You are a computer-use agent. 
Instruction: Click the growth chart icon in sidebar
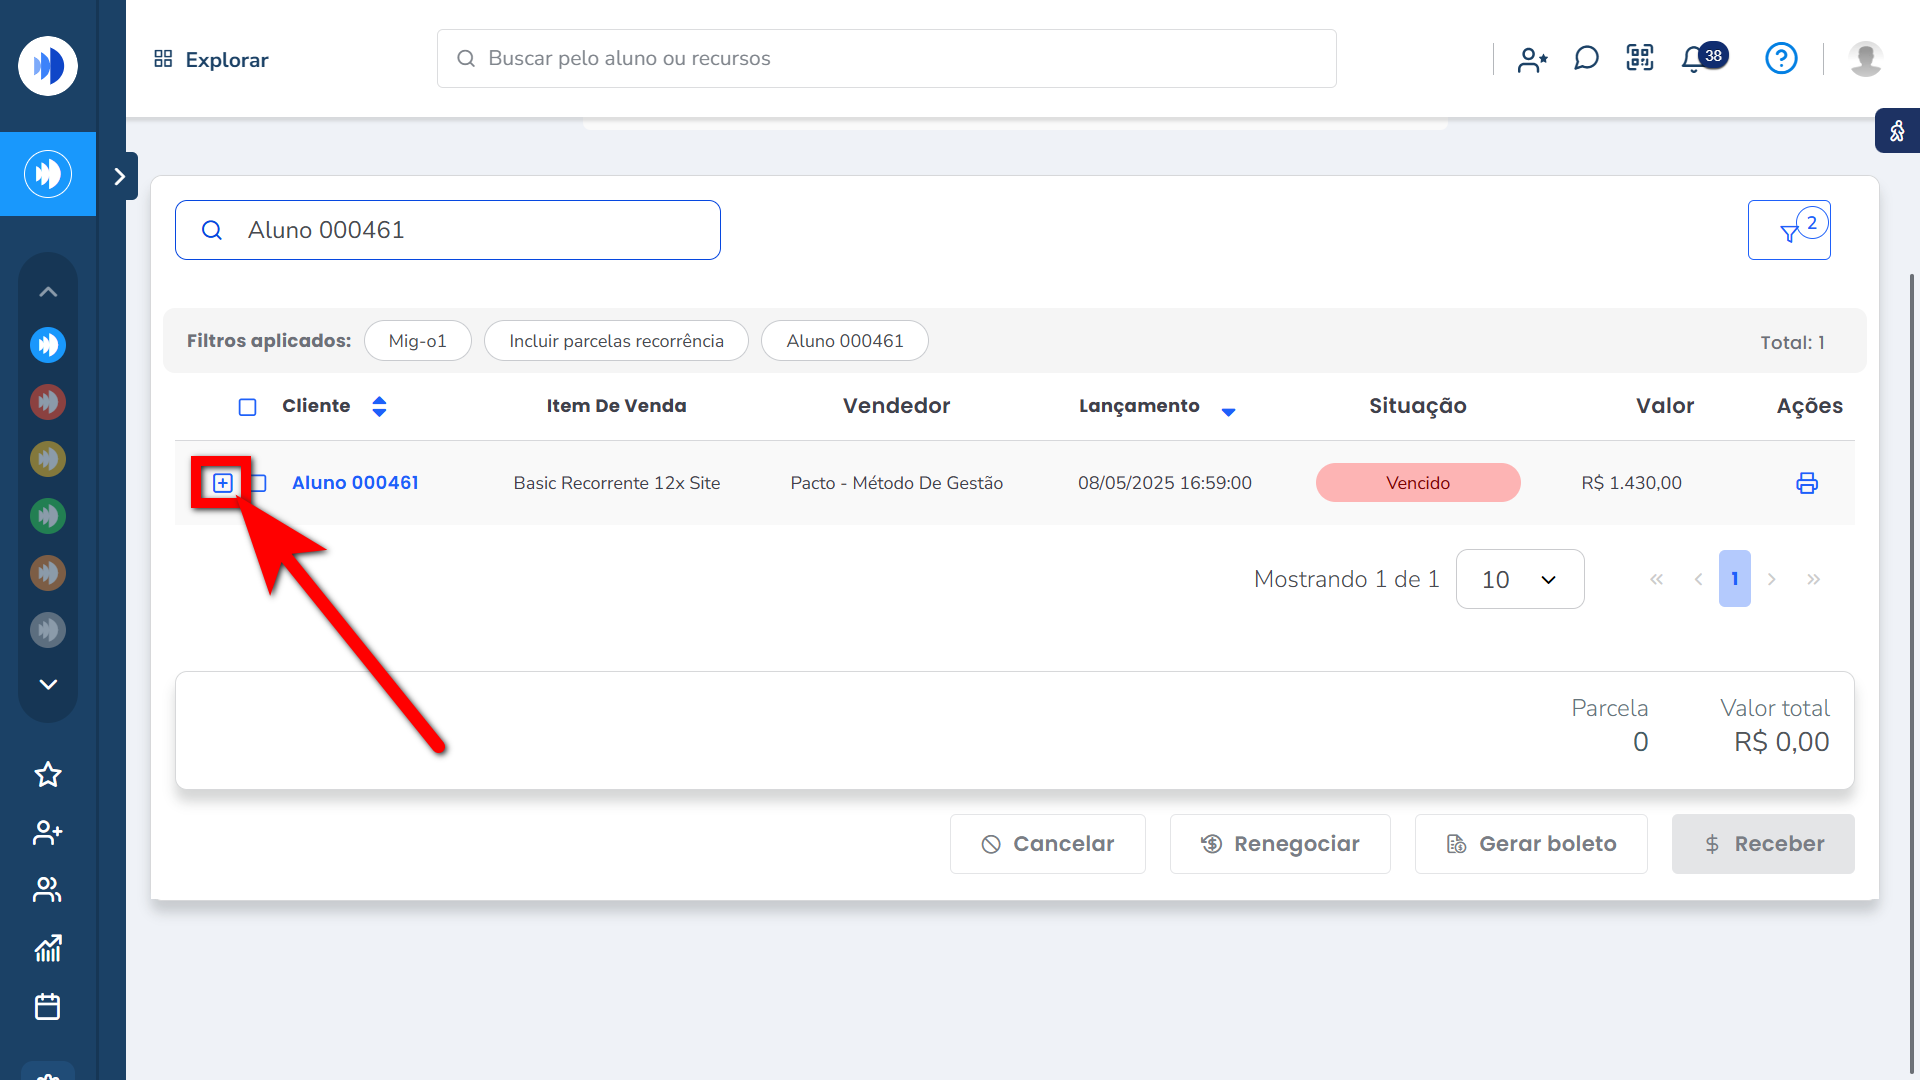point(48,948)
